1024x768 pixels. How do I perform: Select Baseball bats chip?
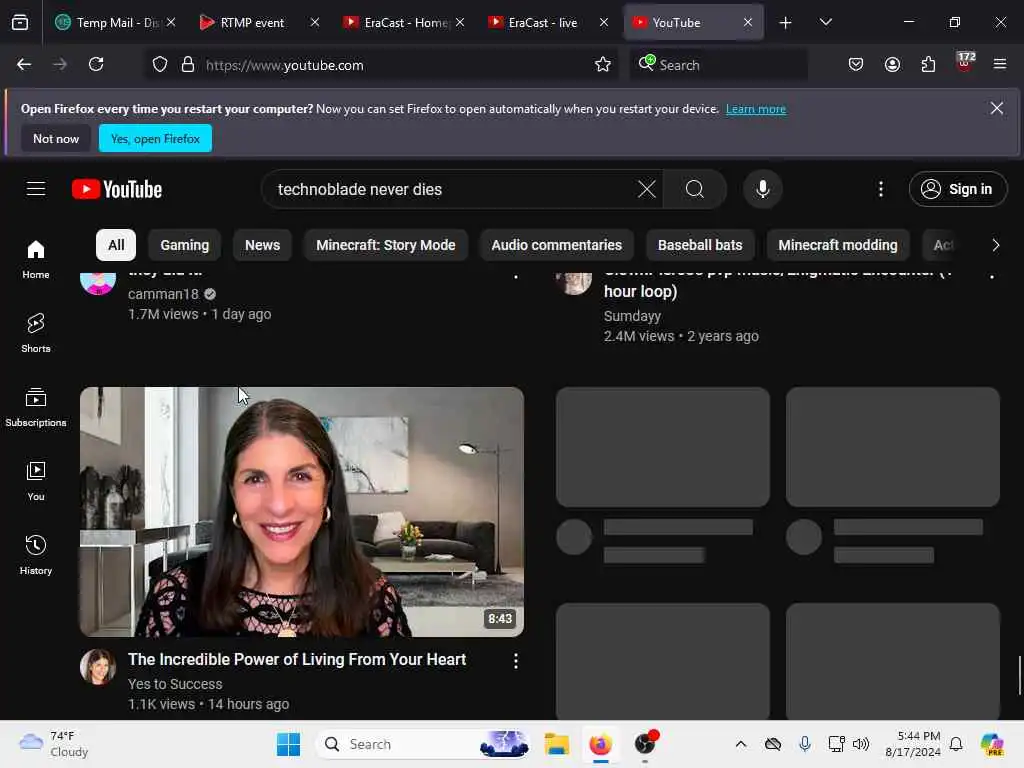(x=700, y=246)
